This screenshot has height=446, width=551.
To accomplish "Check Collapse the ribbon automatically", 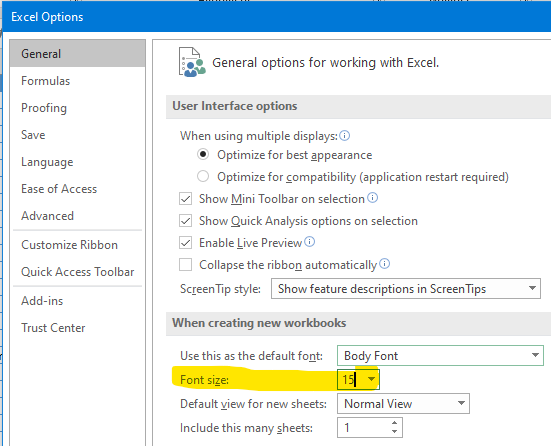I will tap(186, 265).
